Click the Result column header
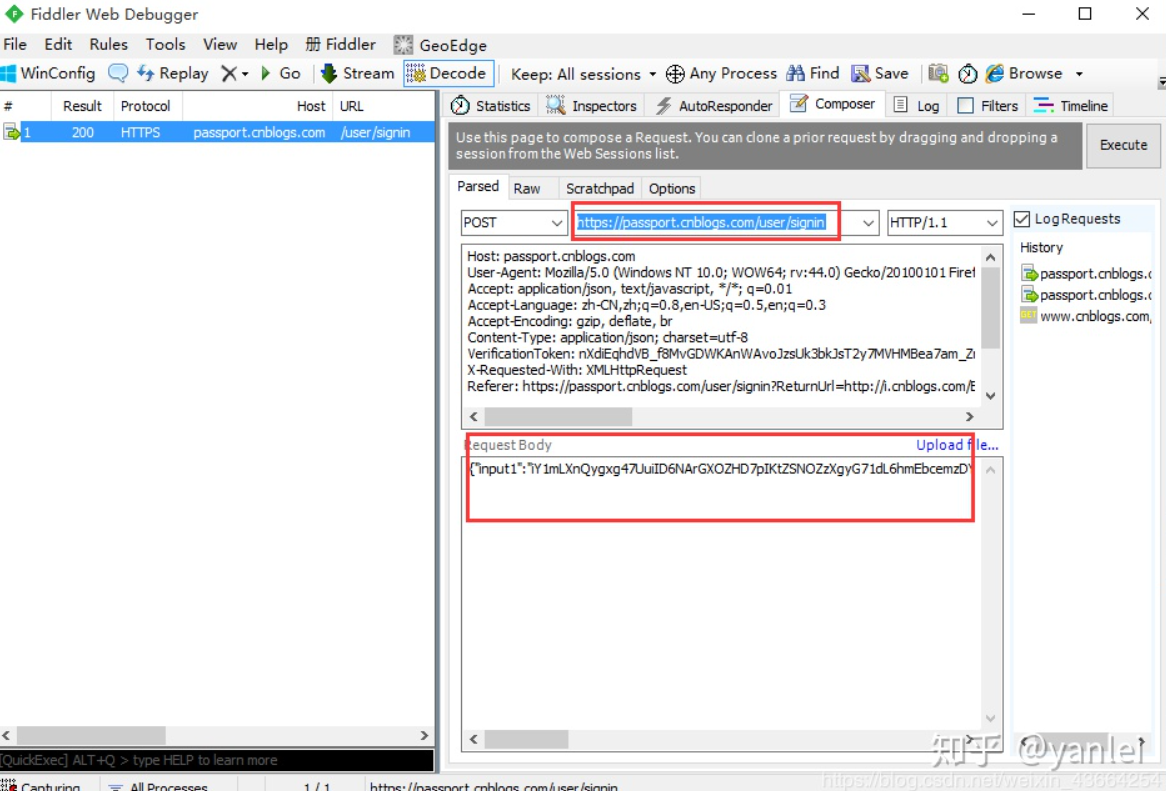Image resolution: width=1166 pixels, height=791 pixels. pyautogui.click(x=82, y=106)
